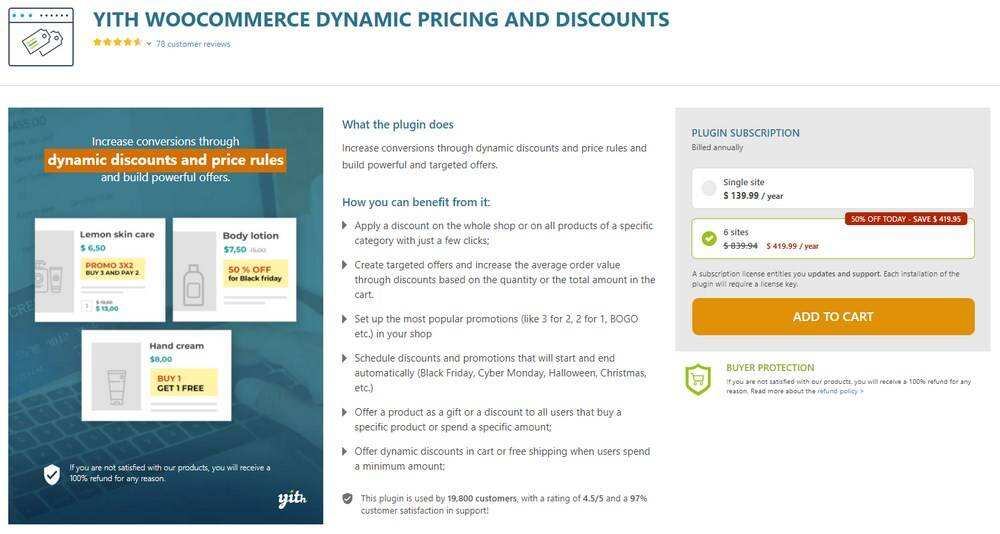Open the 78 customer reviews link

(193, 44)
